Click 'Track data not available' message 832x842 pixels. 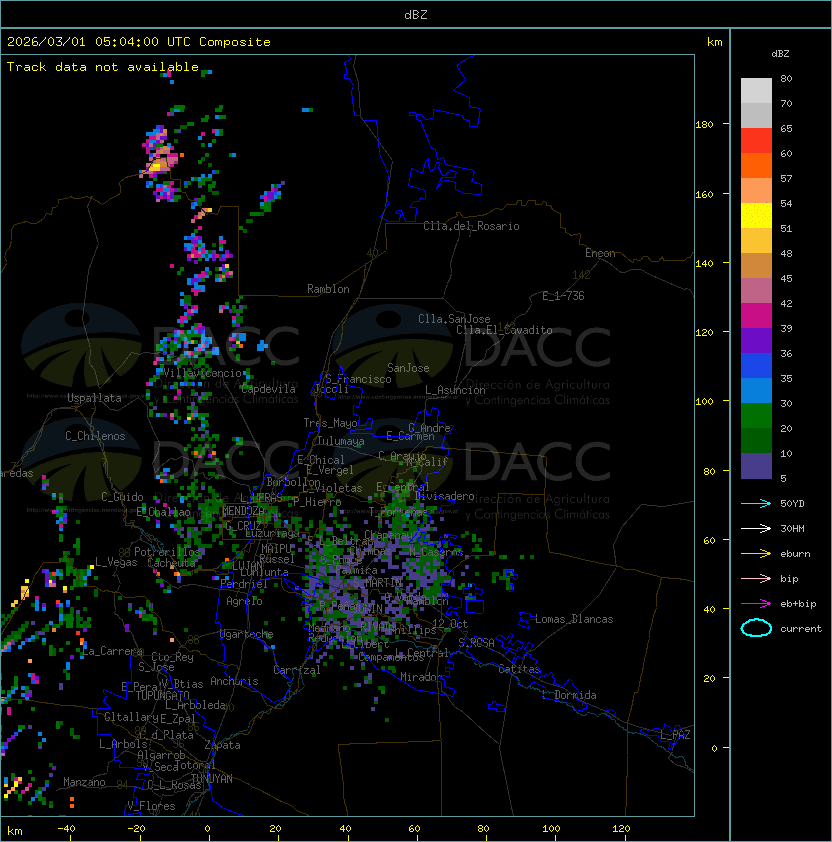tap(103, 67)
